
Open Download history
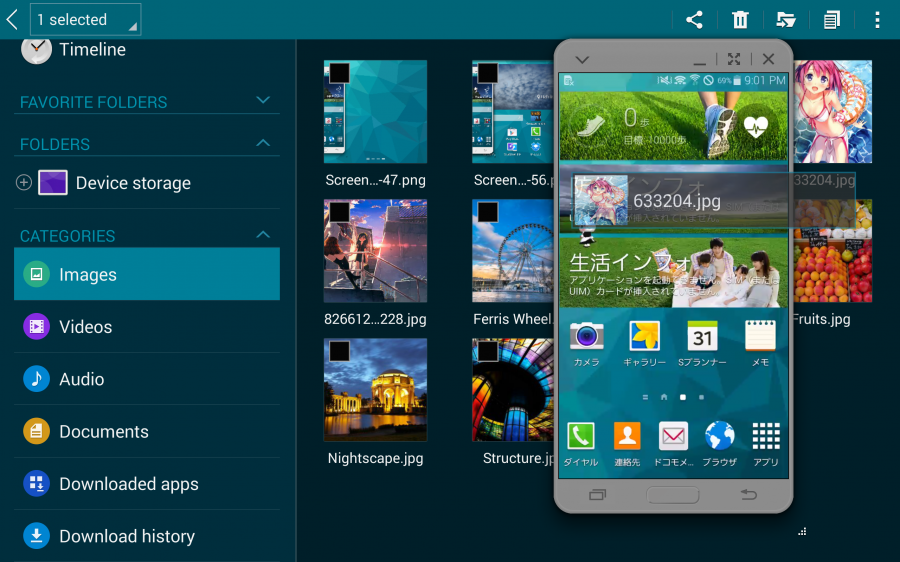click(126, 536)
